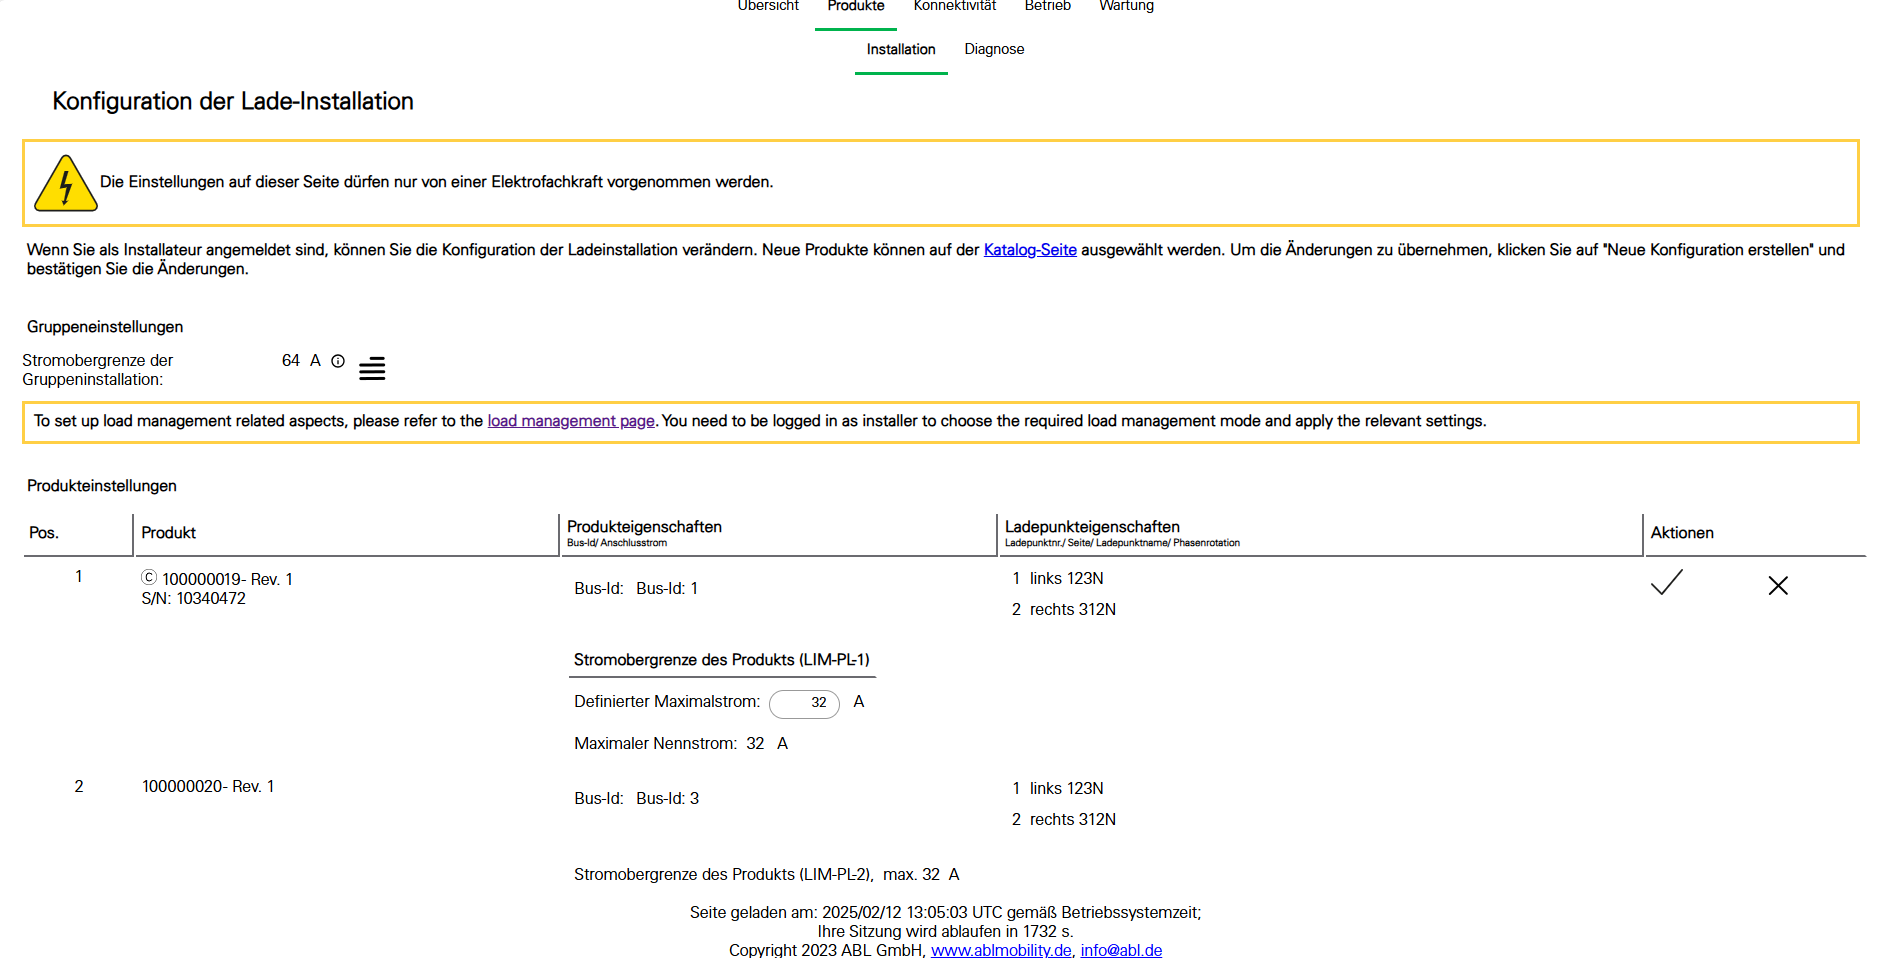Go to the Betrieb tab
This screenshot has width=1892, height=958.
[1047, 7]
